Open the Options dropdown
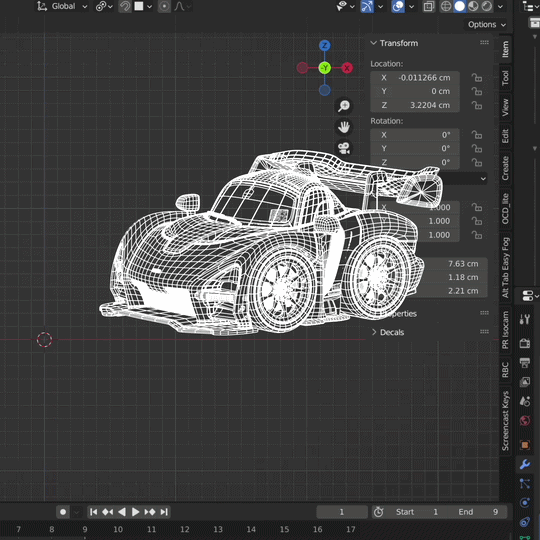The width and height of the screenshot is (540, 540). click(x=487, y=24)
